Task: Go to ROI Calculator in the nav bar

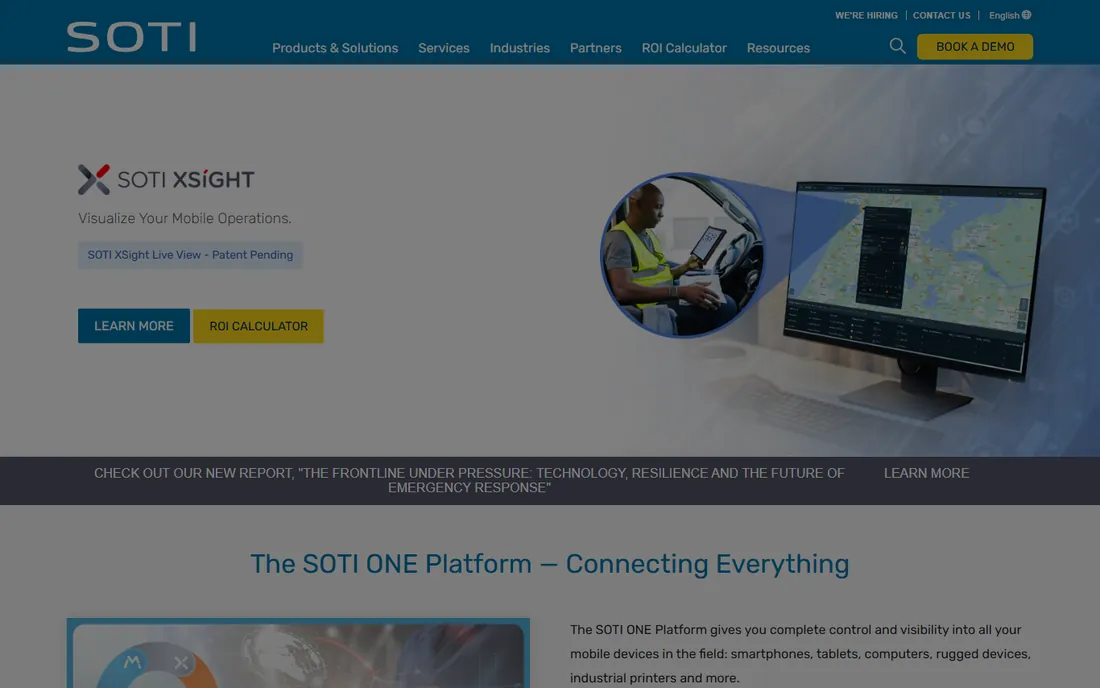Action: pyautogui.click(x=684, y=48)
